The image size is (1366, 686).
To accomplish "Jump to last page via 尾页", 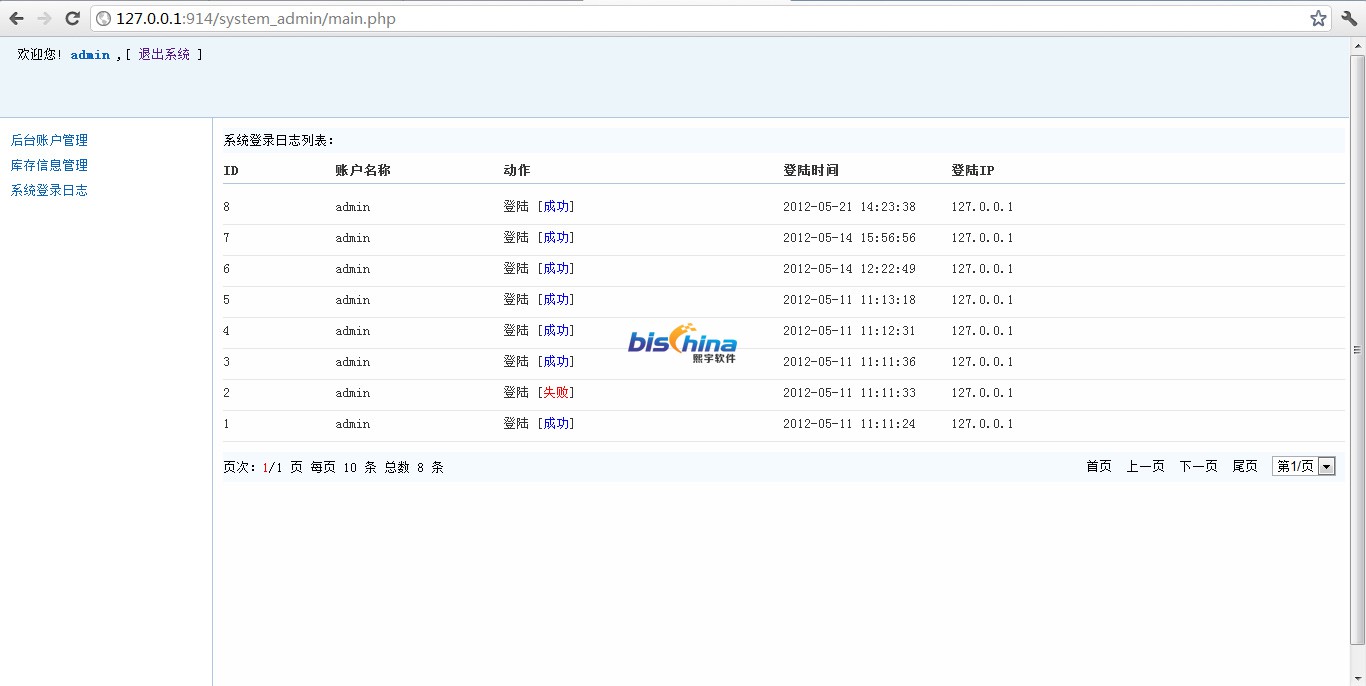I will (1245, 467).
